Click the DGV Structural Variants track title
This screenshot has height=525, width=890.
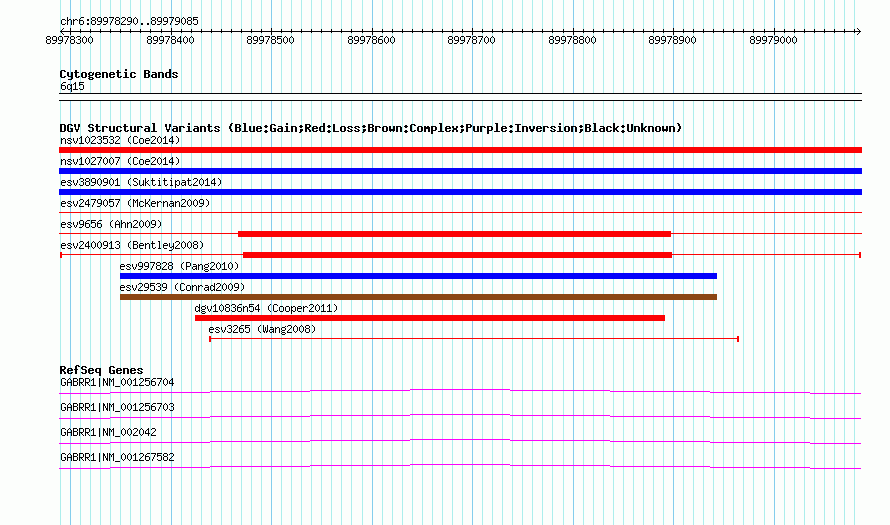371,128
